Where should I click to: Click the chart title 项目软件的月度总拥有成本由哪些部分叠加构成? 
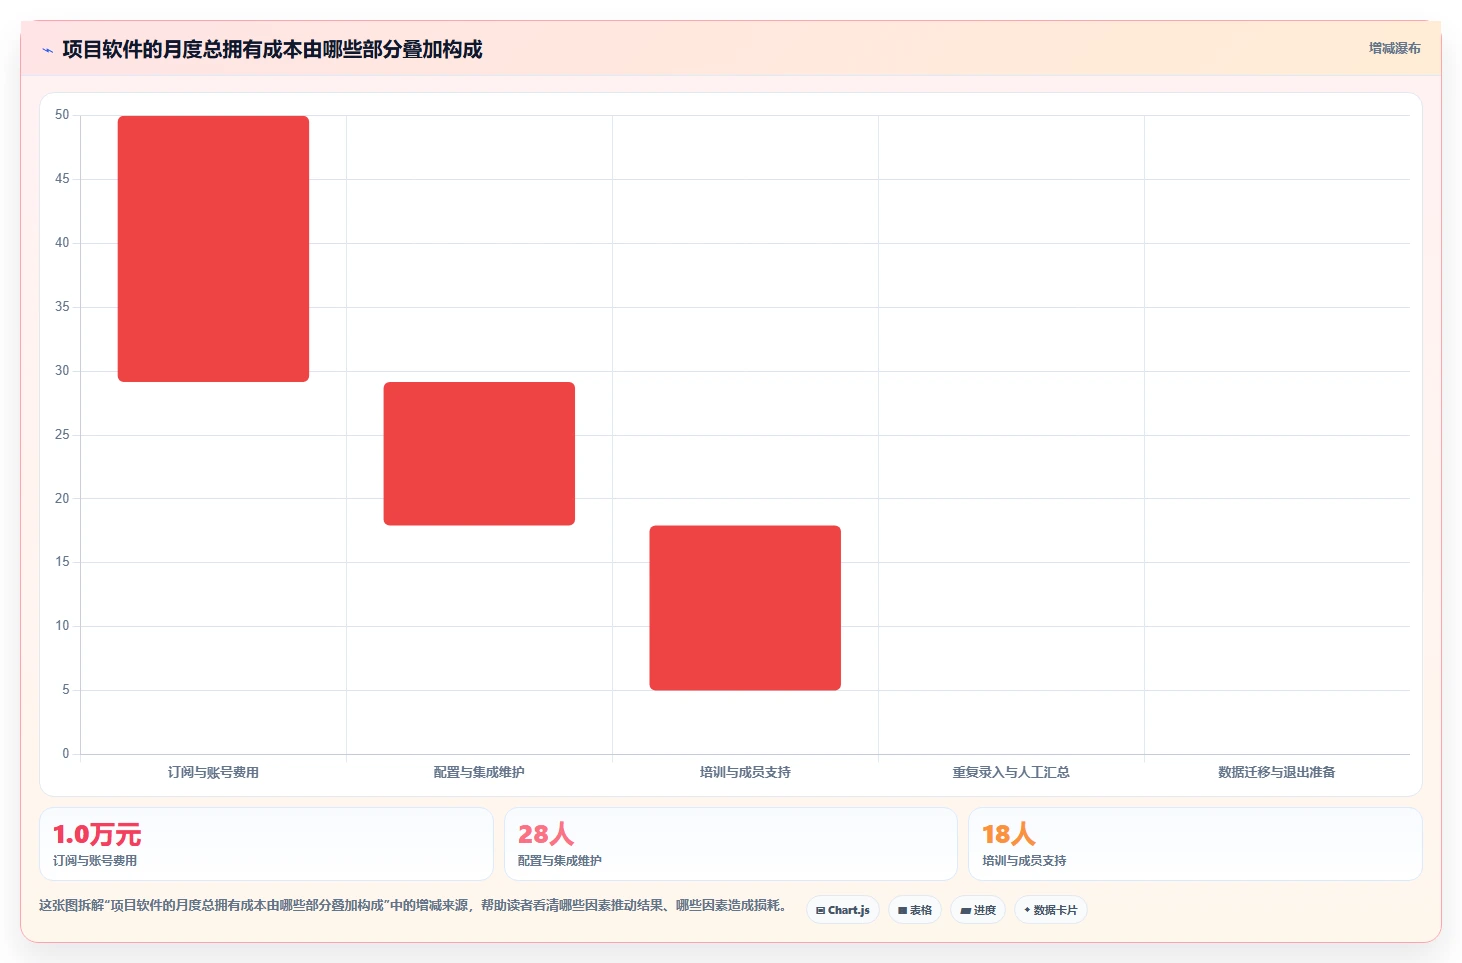coord(272,49)
